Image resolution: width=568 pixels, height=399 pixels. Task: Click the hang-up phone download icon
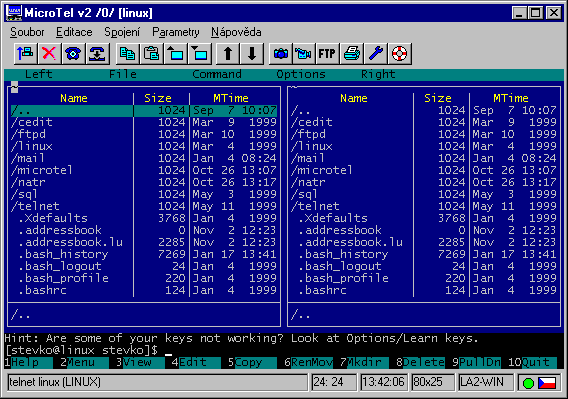pyautogui.click(x=97, y=54)
